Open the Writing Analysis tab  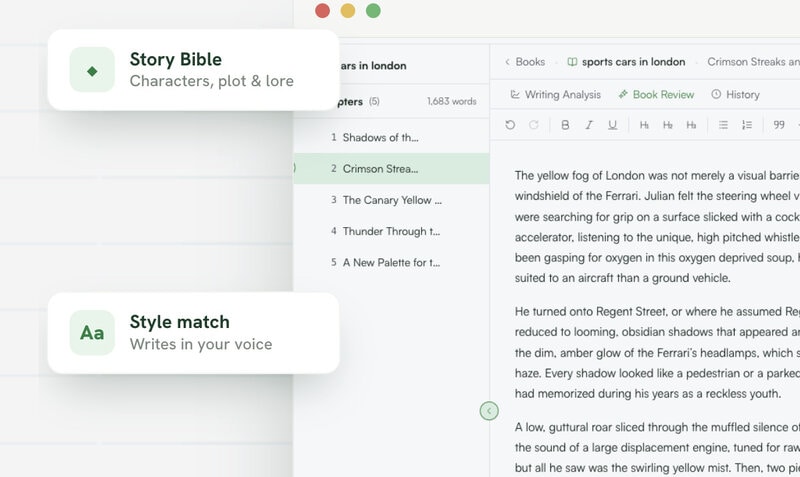[556, 94]
